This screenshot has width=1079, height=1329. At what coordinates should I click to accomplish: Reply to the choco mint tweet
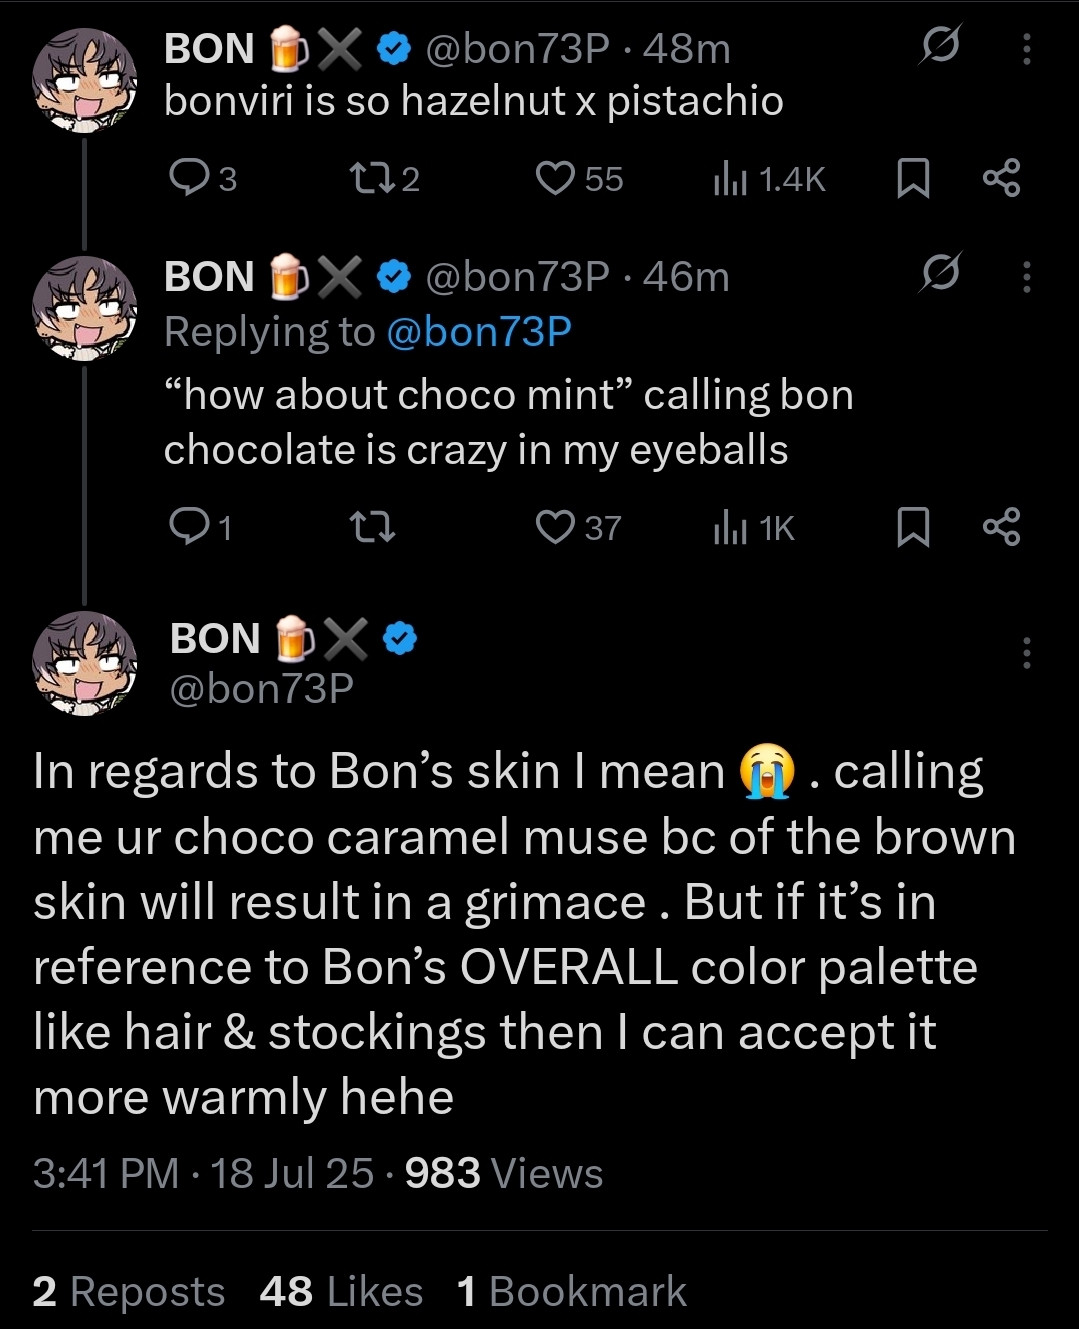click(x=187, y=526)
